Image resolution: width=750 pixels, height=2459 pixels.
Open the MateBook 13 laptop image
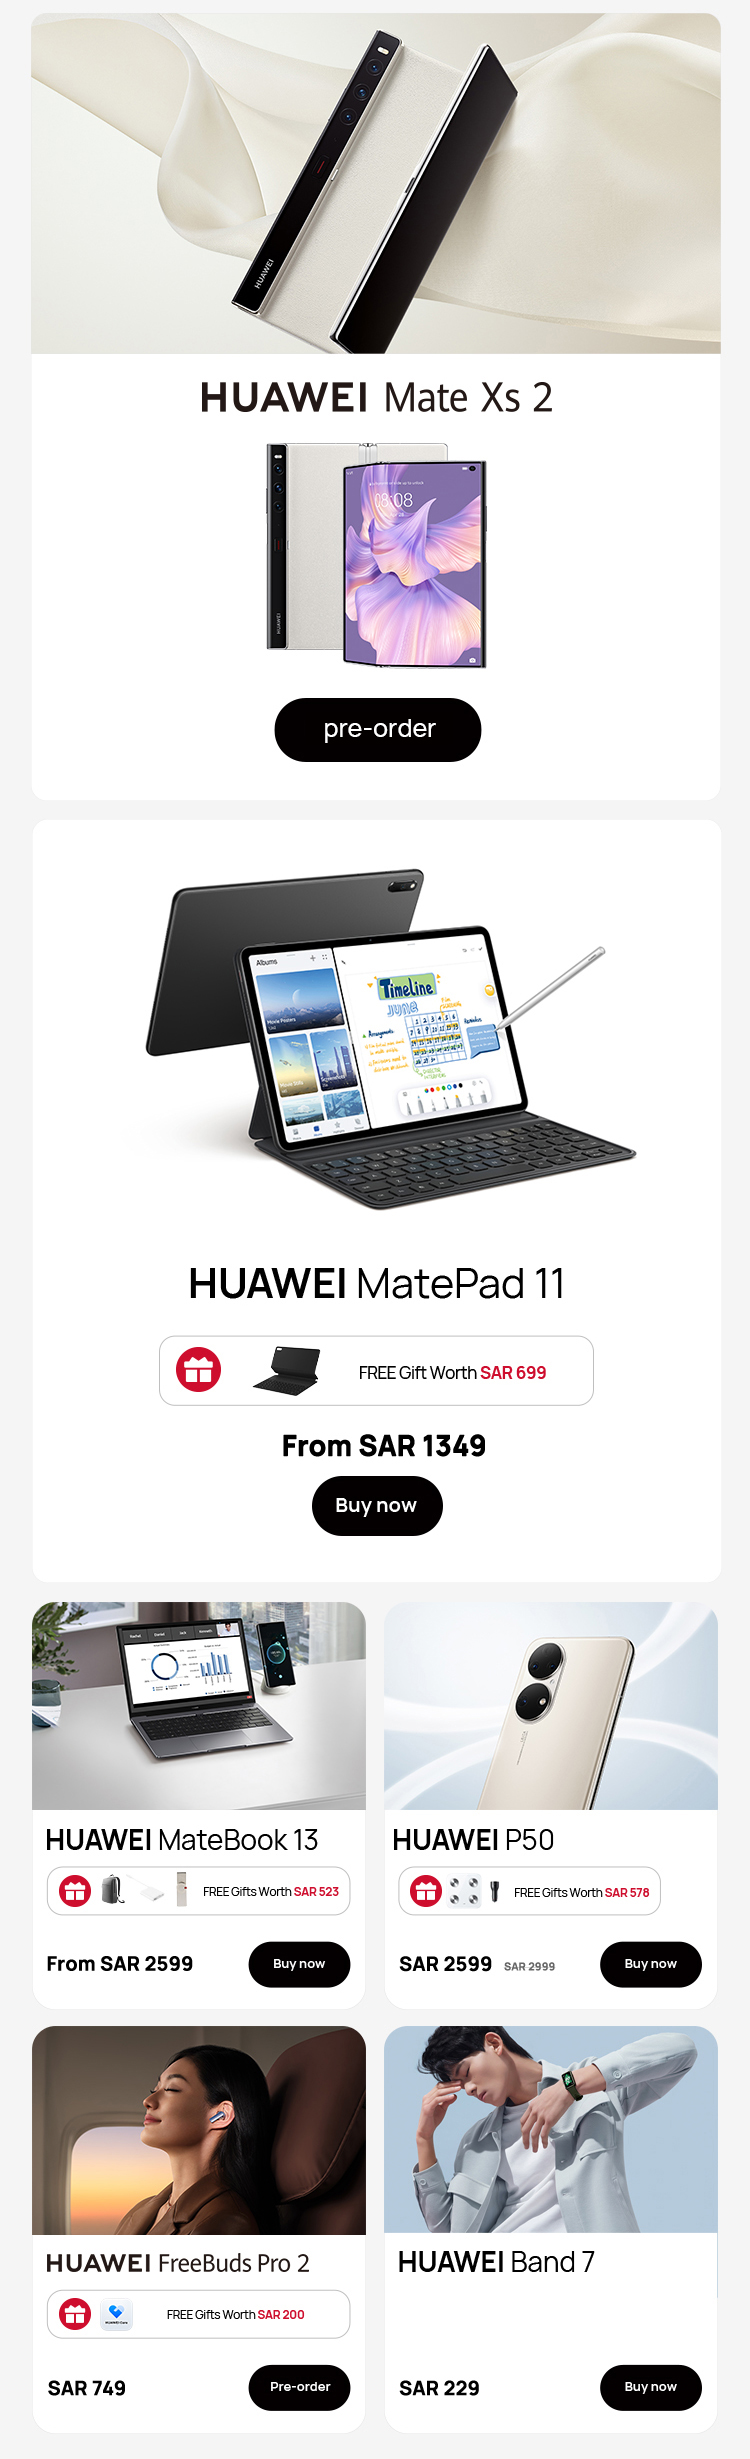(199, 1706)
